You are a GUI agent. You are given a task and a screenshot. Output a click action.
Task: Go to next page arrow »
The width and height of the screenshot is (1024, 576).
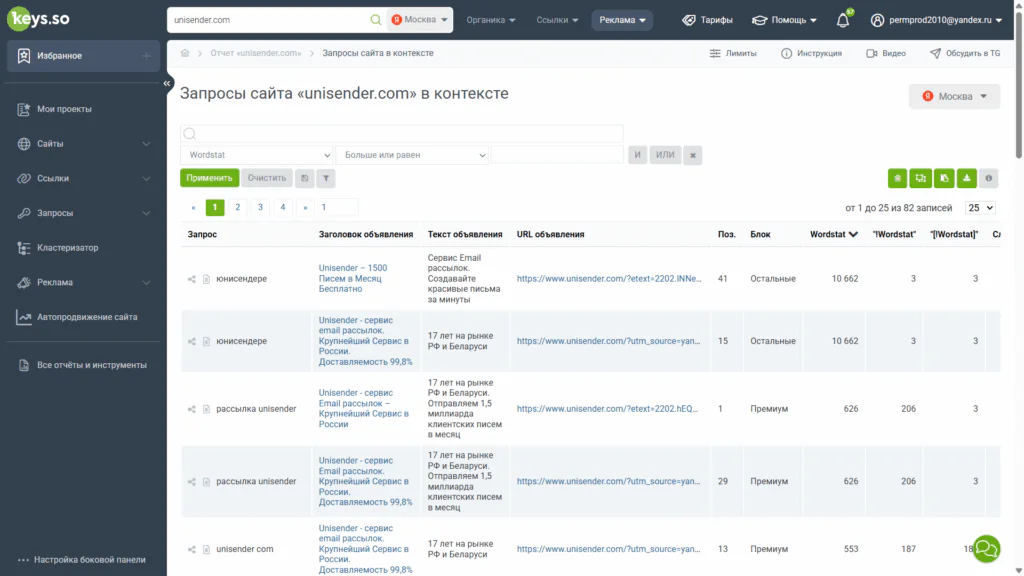click(x=305, y=208)
